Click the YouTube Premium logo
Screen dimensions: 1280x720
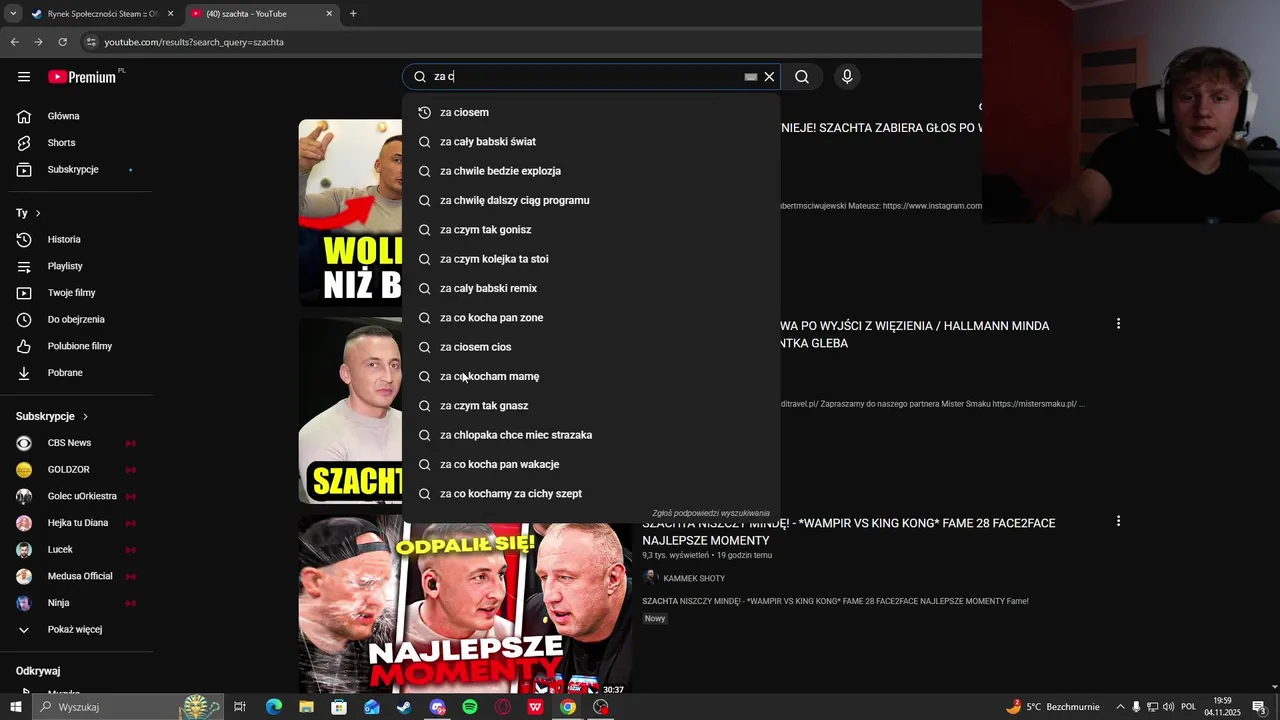(x=84, y=77)
